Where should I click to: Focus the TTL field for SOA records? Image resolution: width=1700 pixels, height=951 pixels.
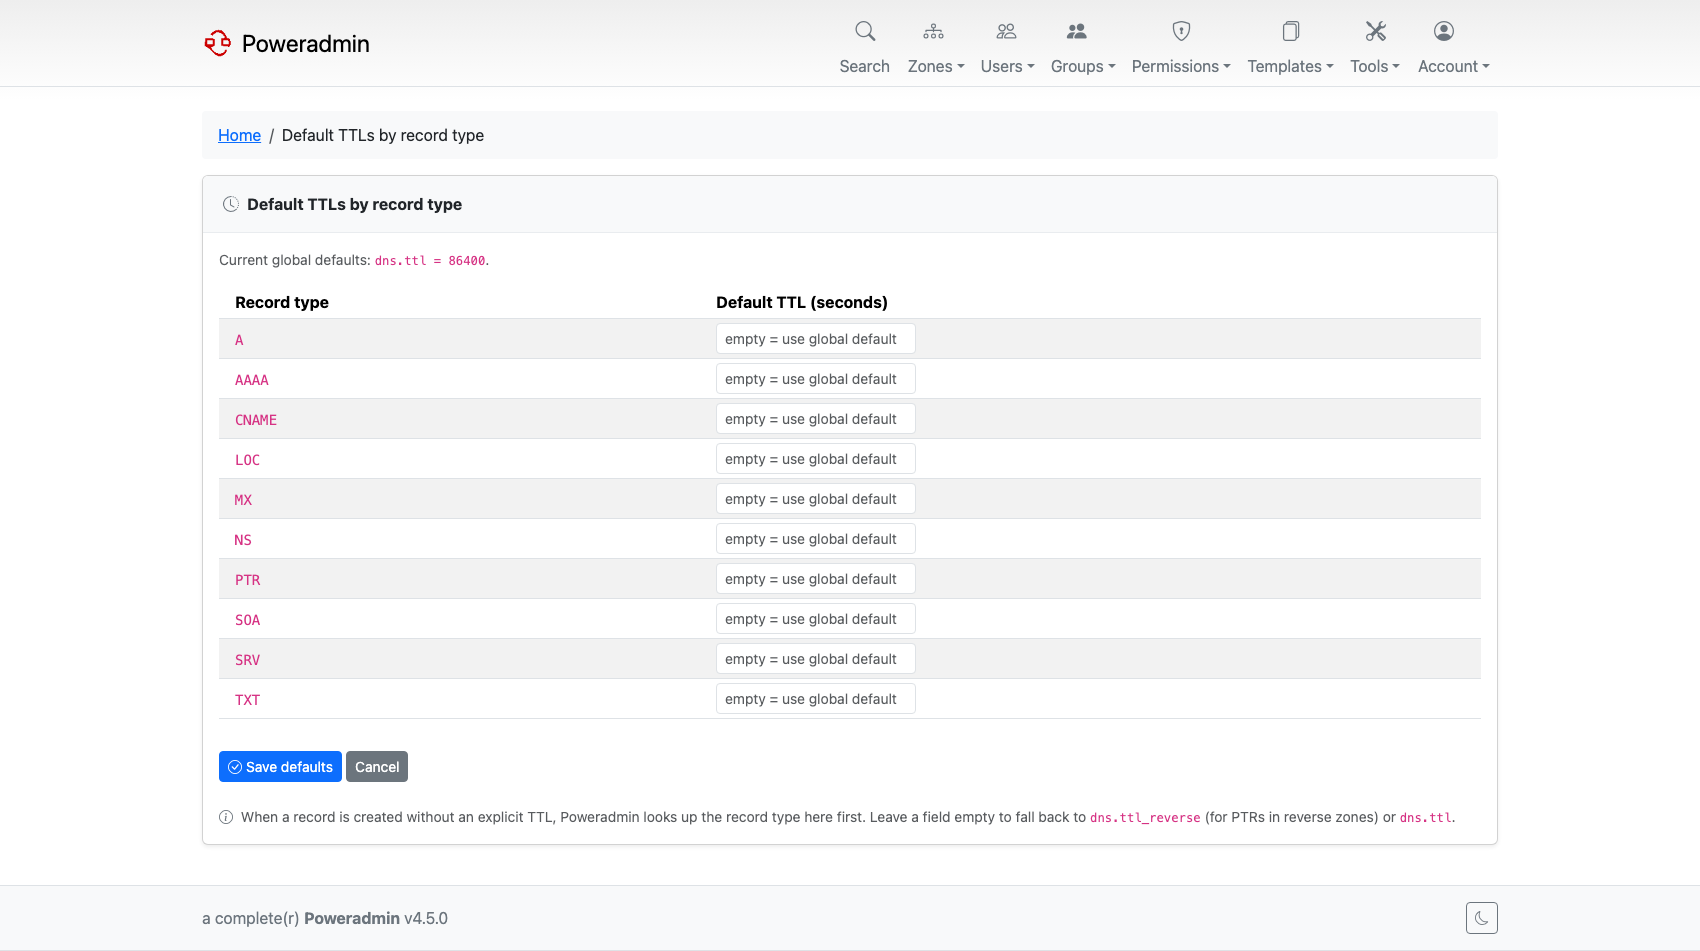tap(816, 619)
